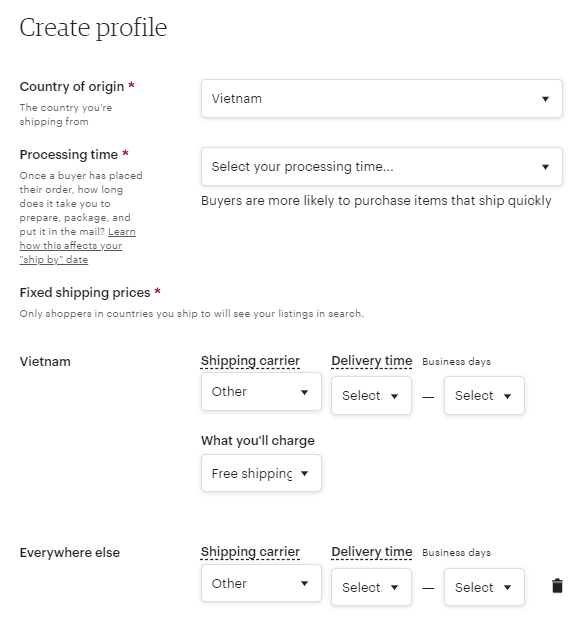The height and width of the screenshot is (618, 586).
Task: Choose minimum delivery time for Everywhere else
Action: tap(371, 587)
